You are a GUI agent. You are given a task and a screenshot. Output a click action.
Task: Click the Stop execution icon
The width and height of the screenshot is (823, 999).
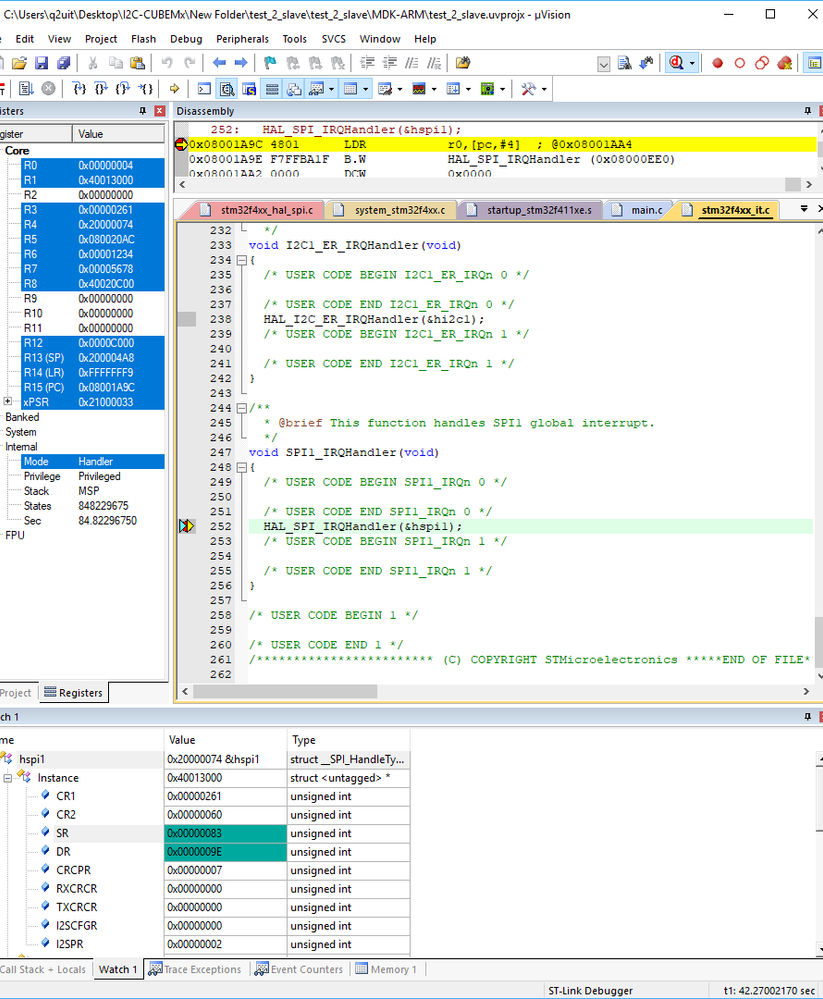47,89
